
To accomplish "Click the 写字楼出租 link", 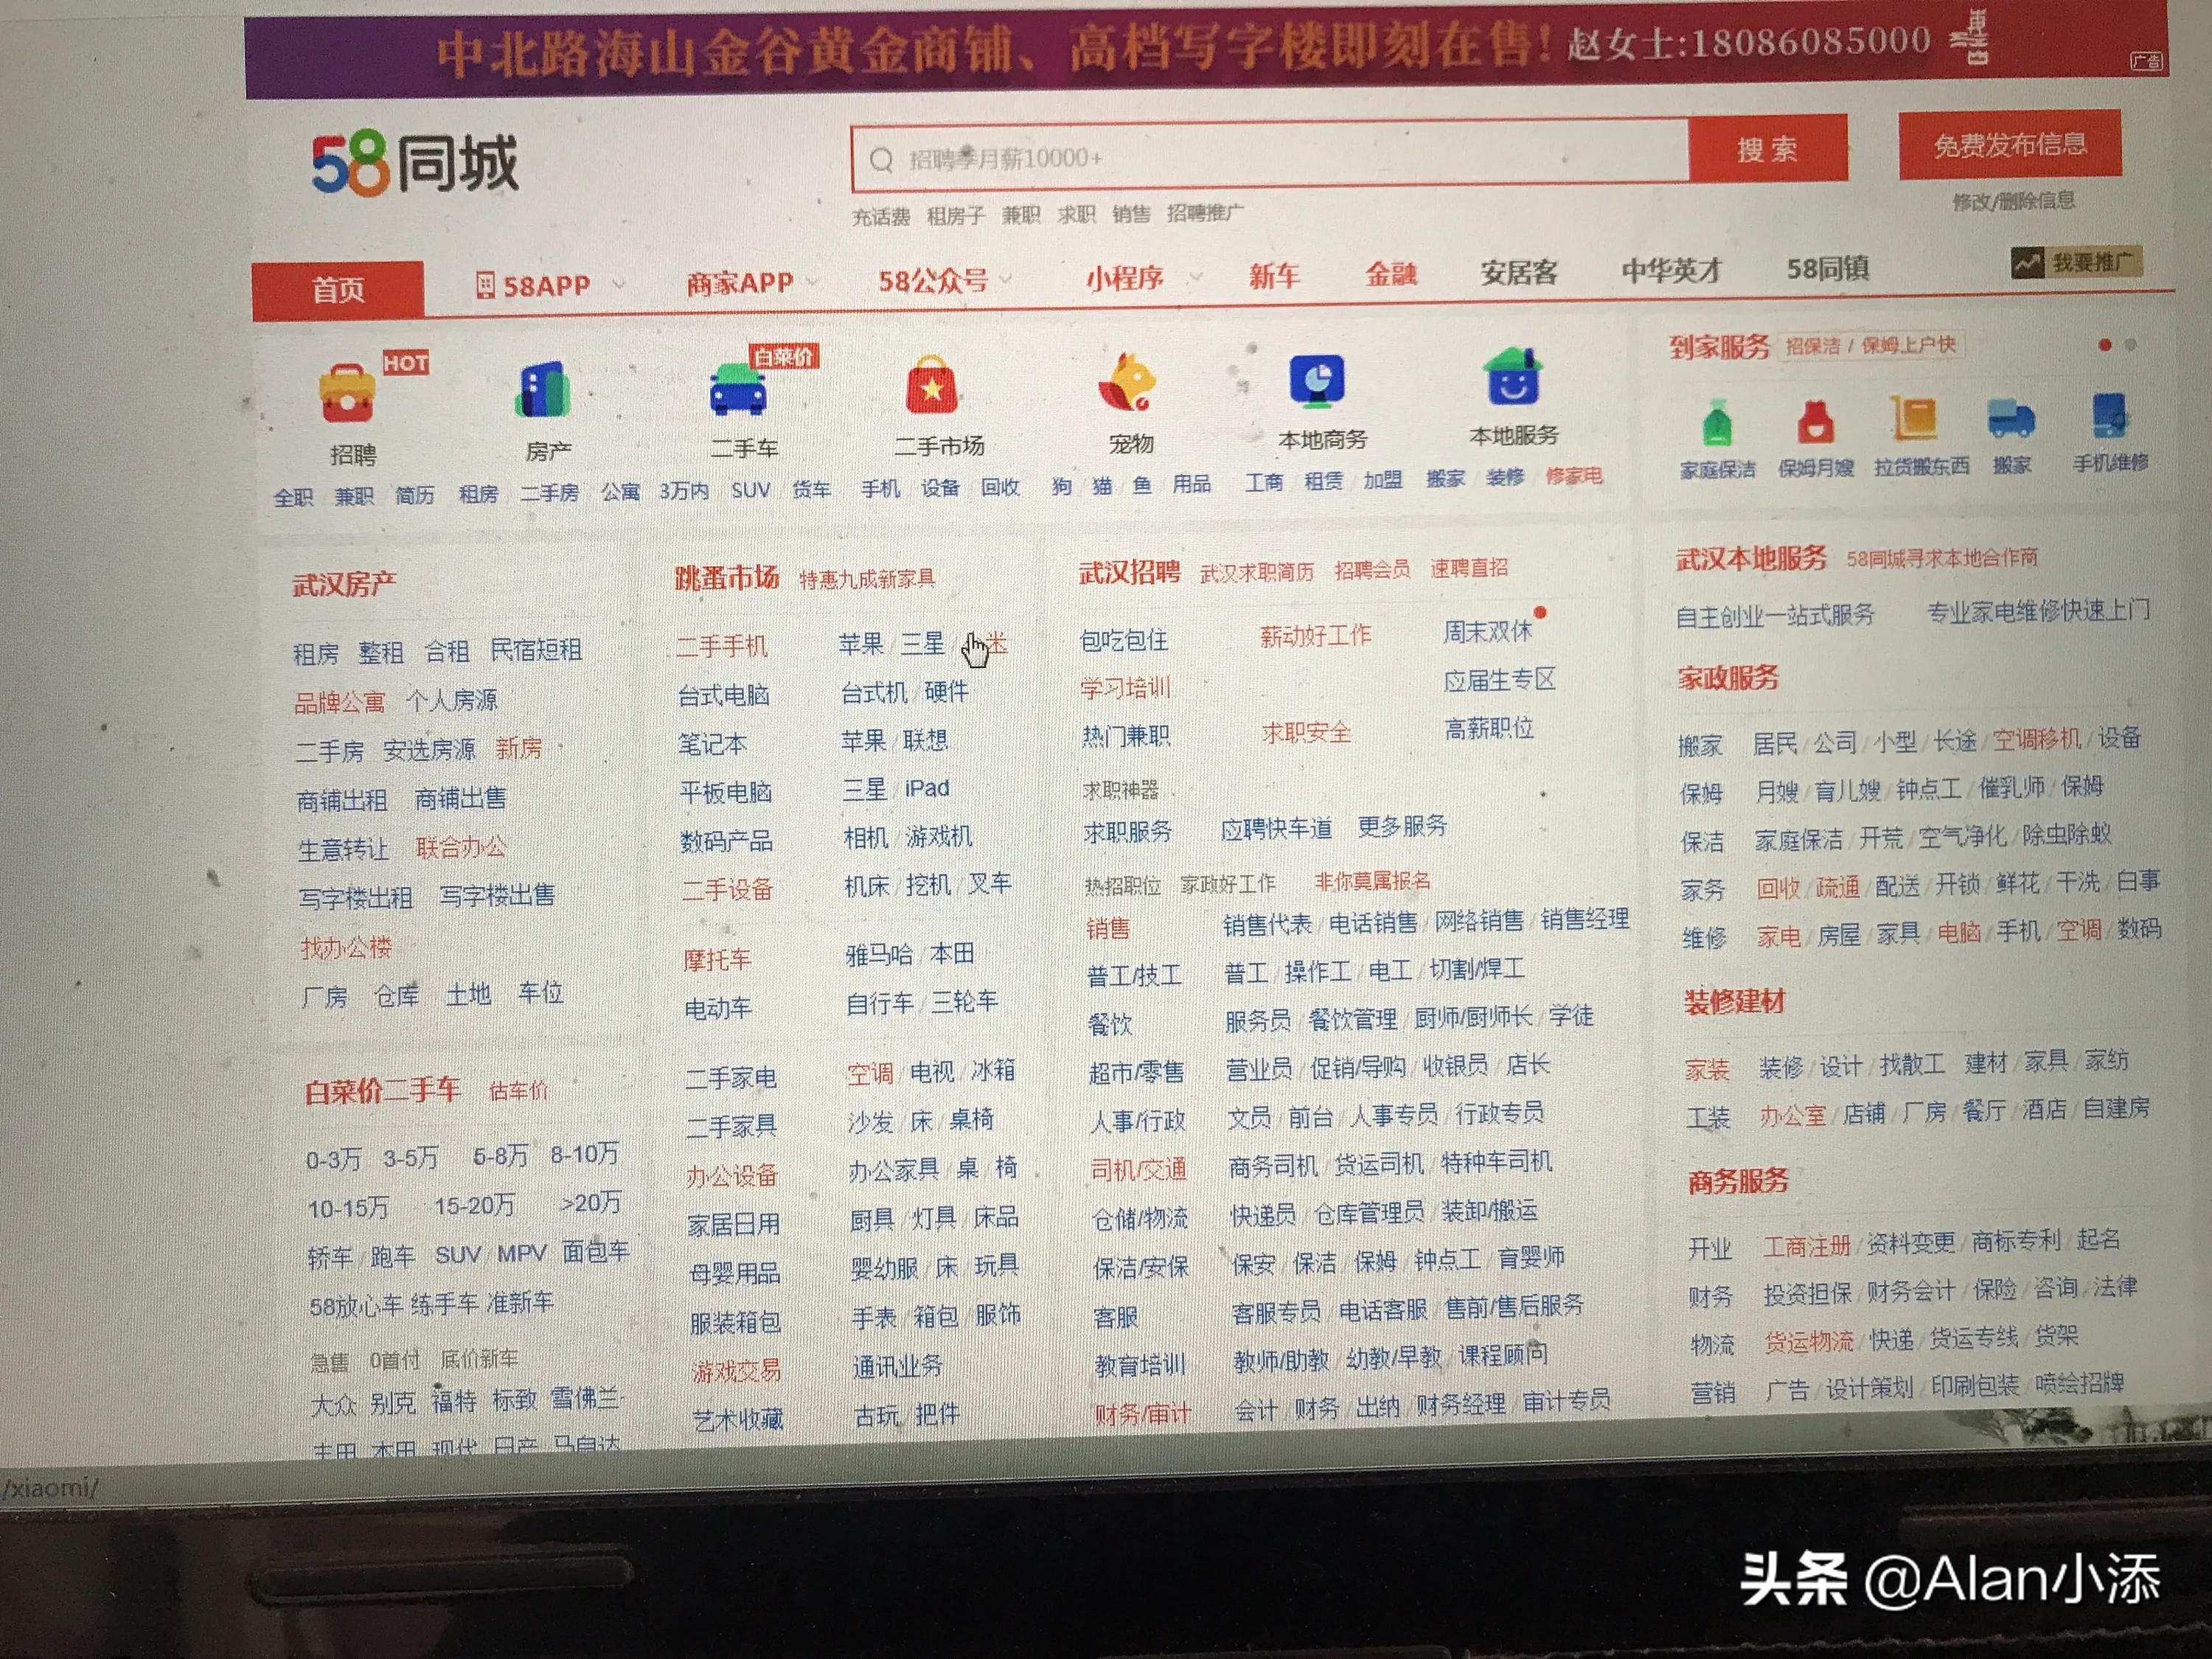I will (x=356, y=898).
